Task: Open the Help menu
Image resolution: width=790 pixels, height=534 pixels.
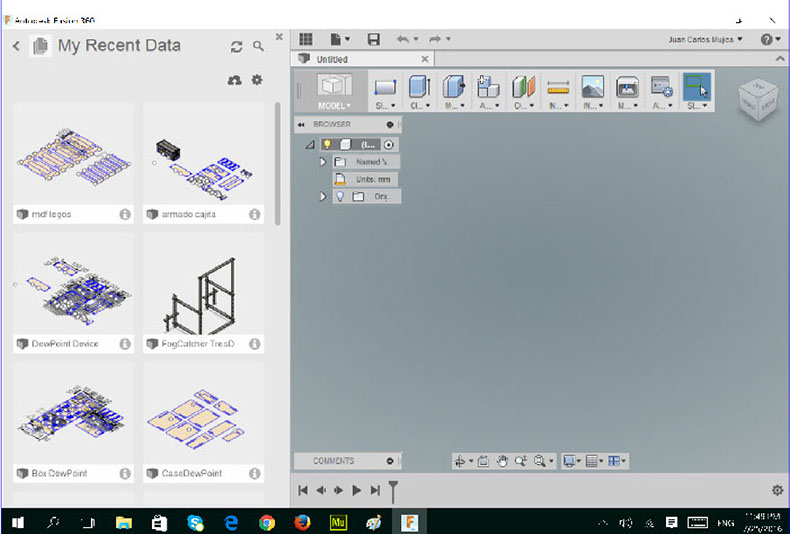Action: click(x=770, y=39)
